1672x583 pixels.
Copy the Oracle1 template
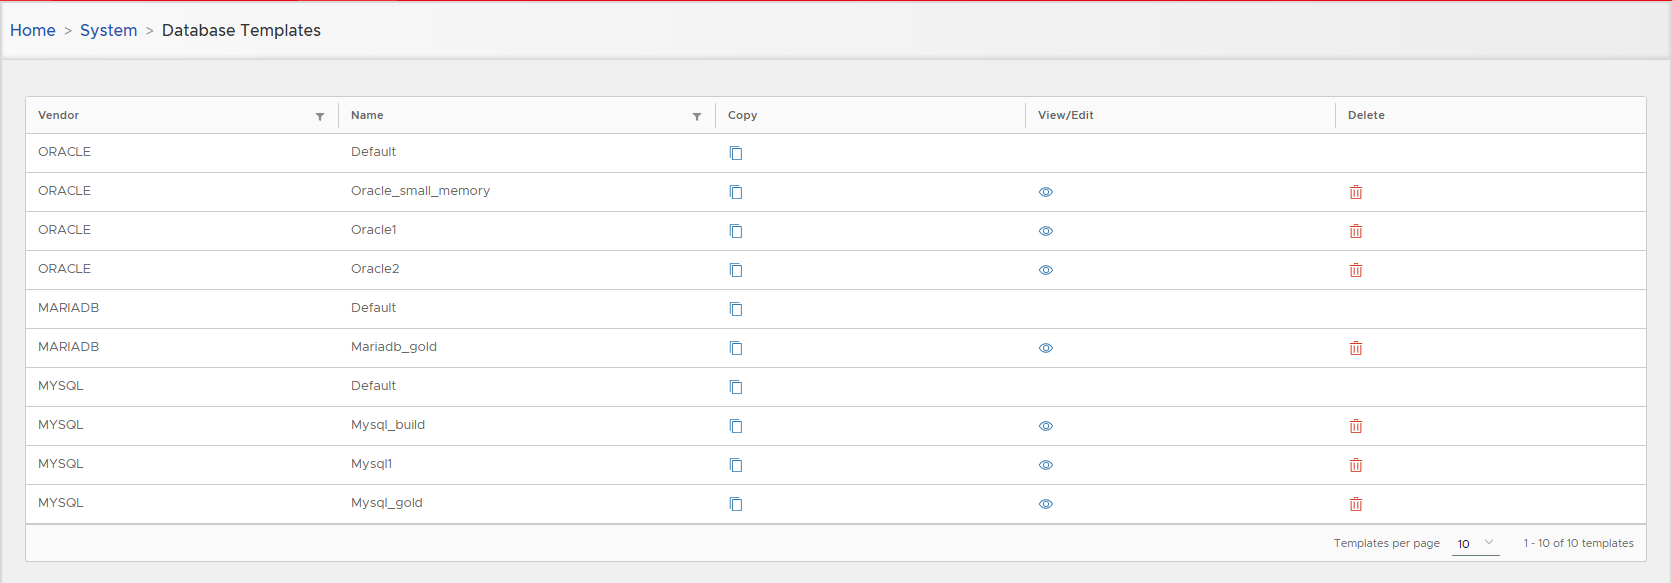(x=736, y=231)
